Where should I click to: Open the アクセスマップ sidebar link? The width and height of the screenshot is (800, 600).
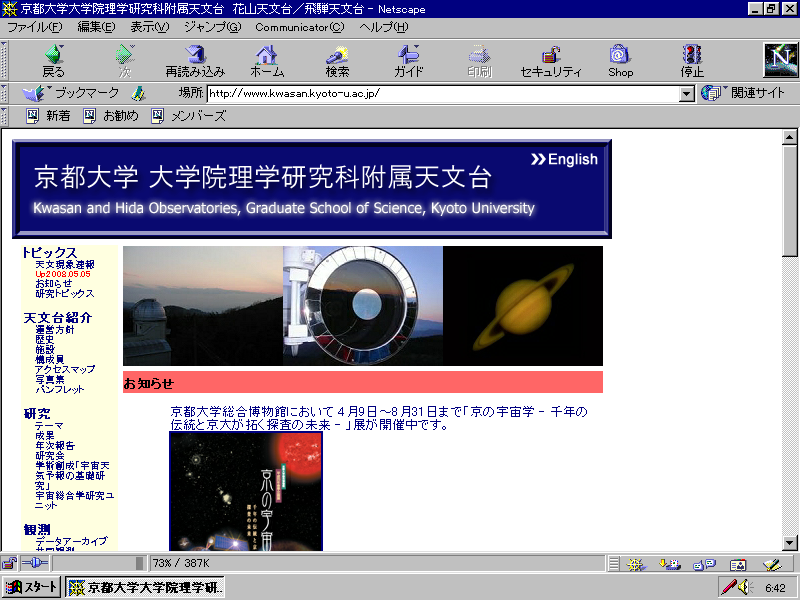pos(65,369)
